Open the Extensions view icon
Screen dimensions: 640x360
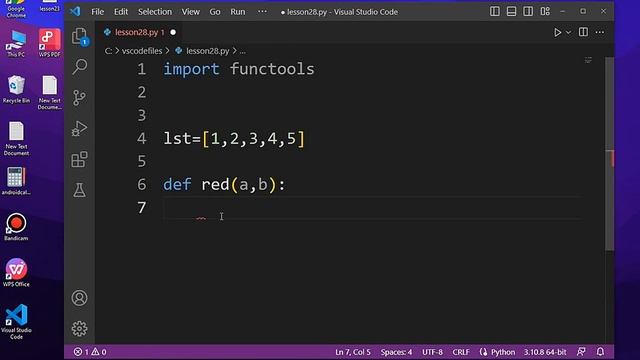coord(80,159)
